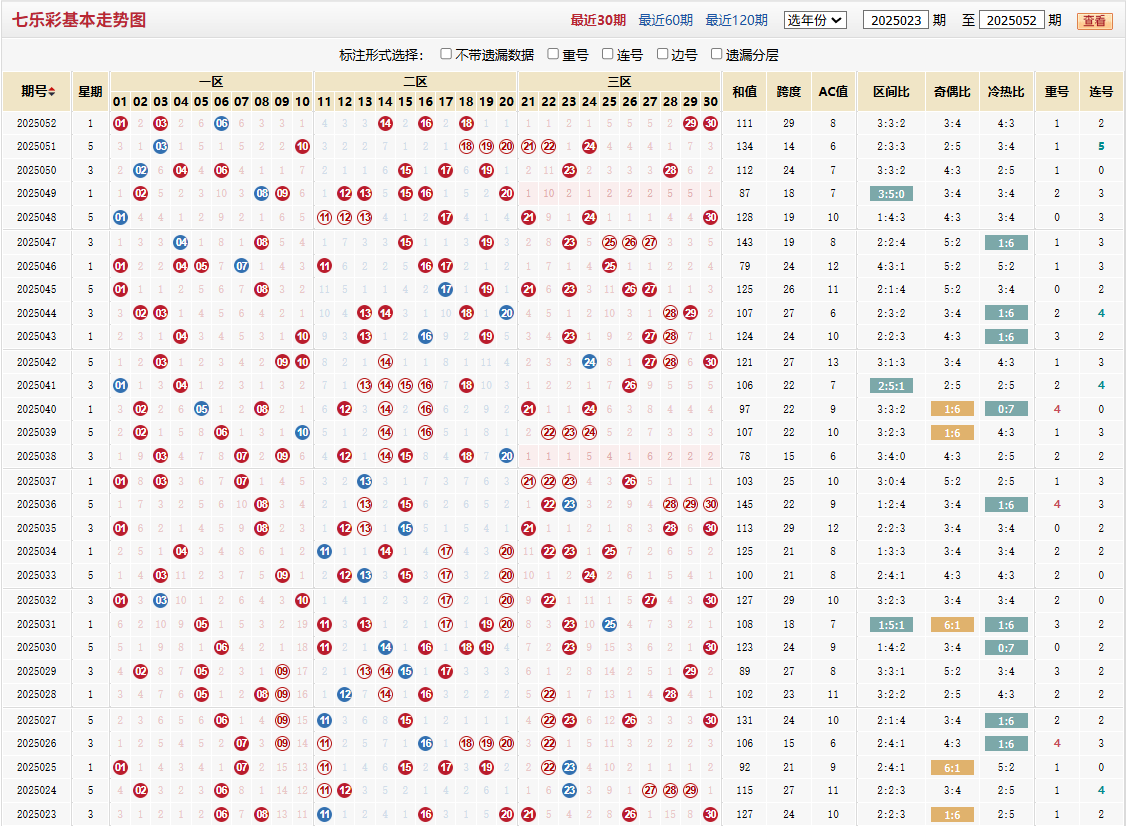Click the highlighted 3:5:0 cell in row 2025049

point(891,194)
